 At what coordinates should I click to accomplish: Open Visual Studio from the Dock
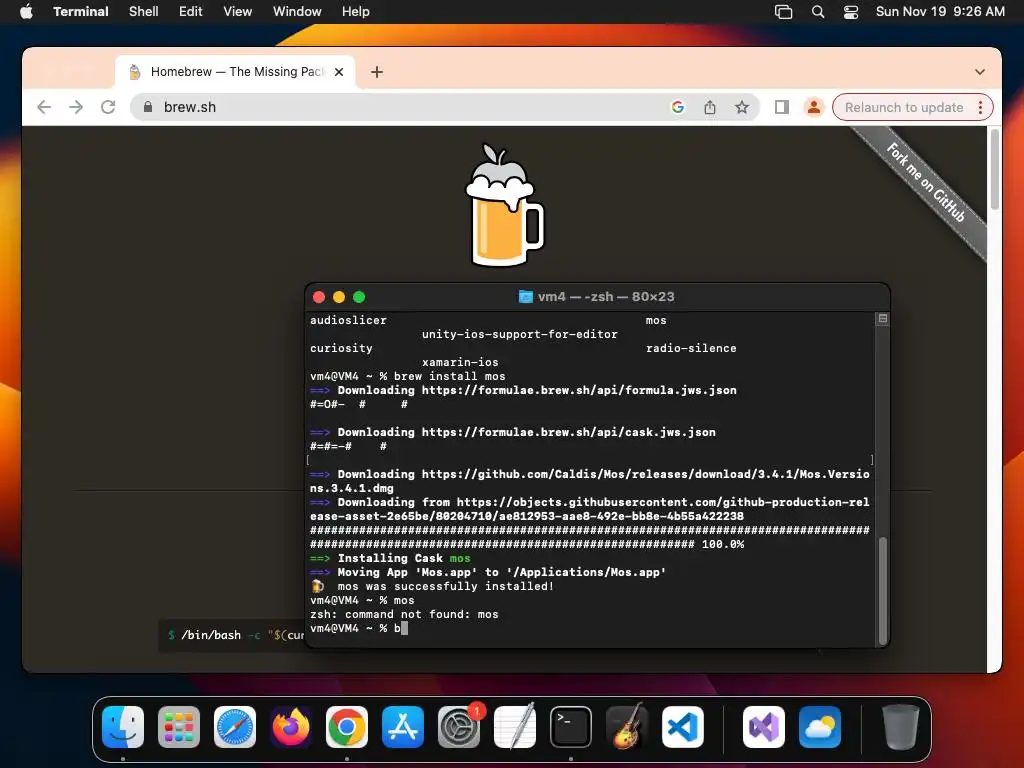point(763,727)
